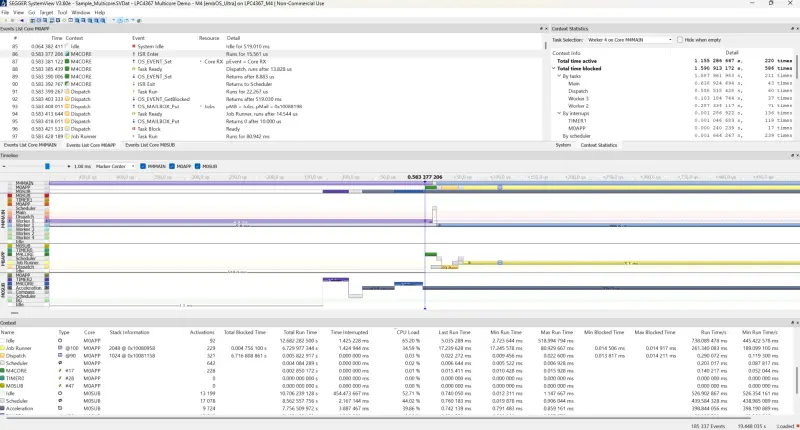The image size is (800, 430).
Task: Toggle the M4MAIN core checkbox in Timeline
Action: click(x=143, y=166)
